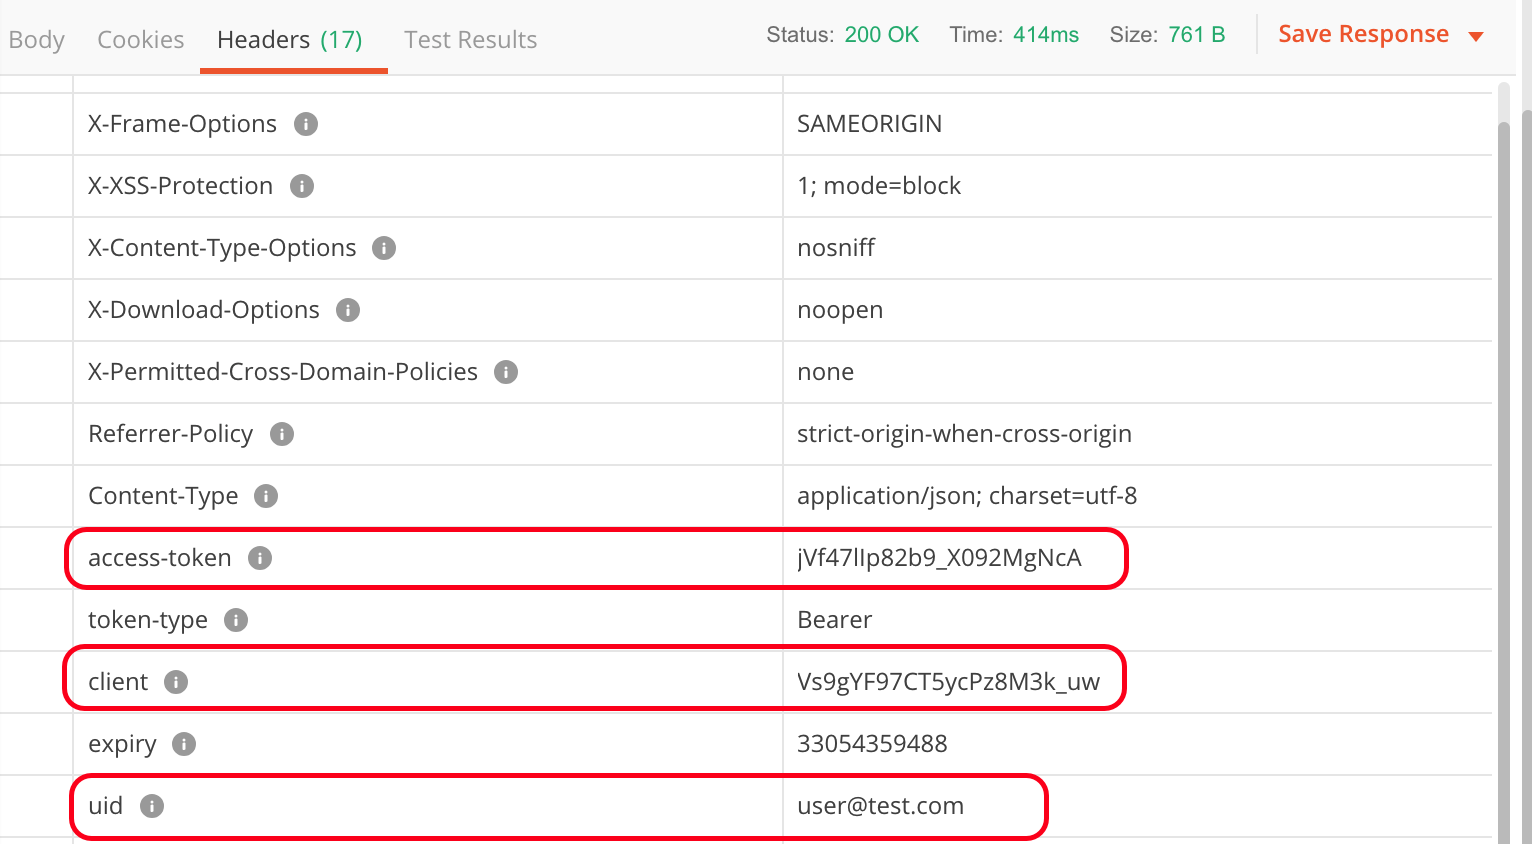
Task: Click the access-token value jVf47lIp82b9_X092MgNcA
Action: pyautogui.click(x=939, y=558)
